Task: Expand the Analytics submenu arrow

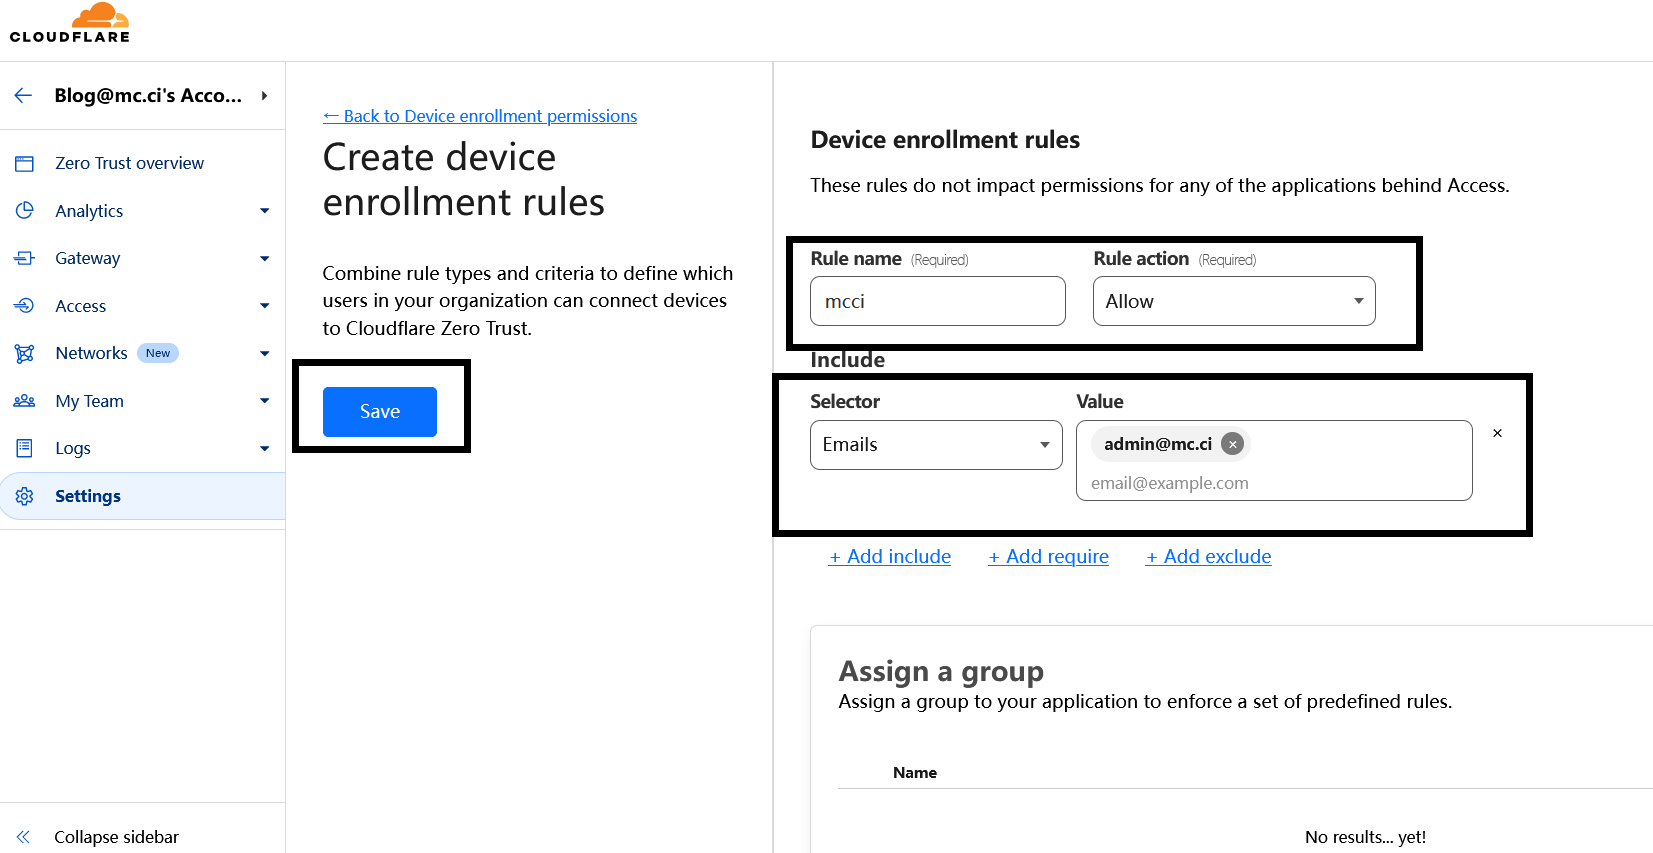Action: tap(264, 211)
